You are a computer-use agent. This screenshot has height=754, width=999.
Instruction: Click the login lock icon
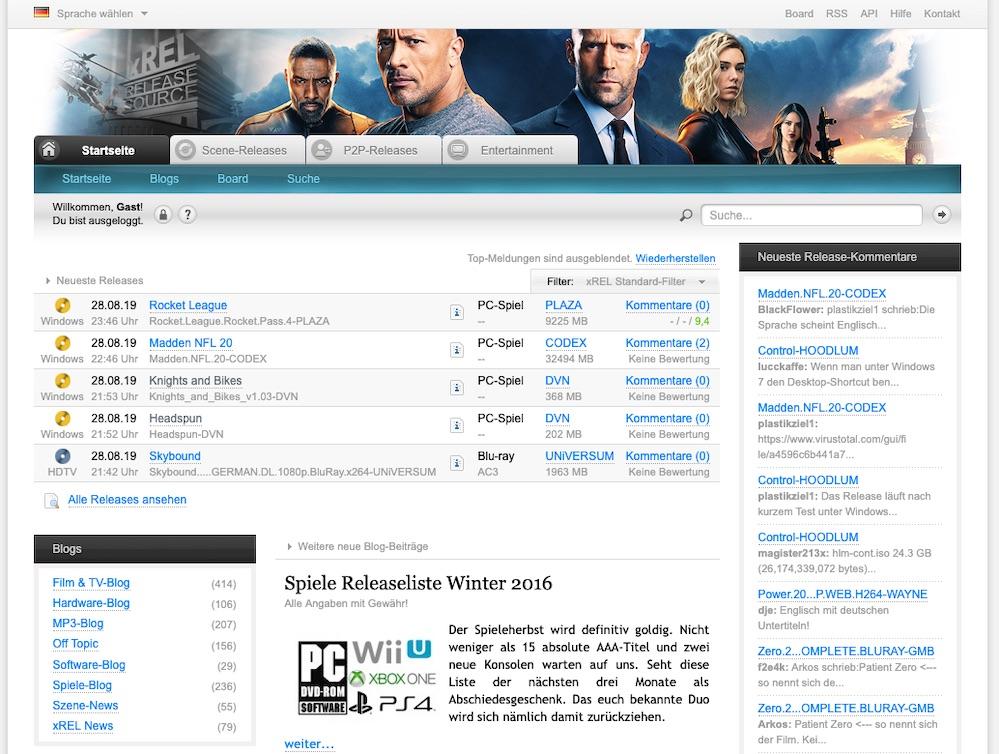pyautogui.click(x=163, y=215)
